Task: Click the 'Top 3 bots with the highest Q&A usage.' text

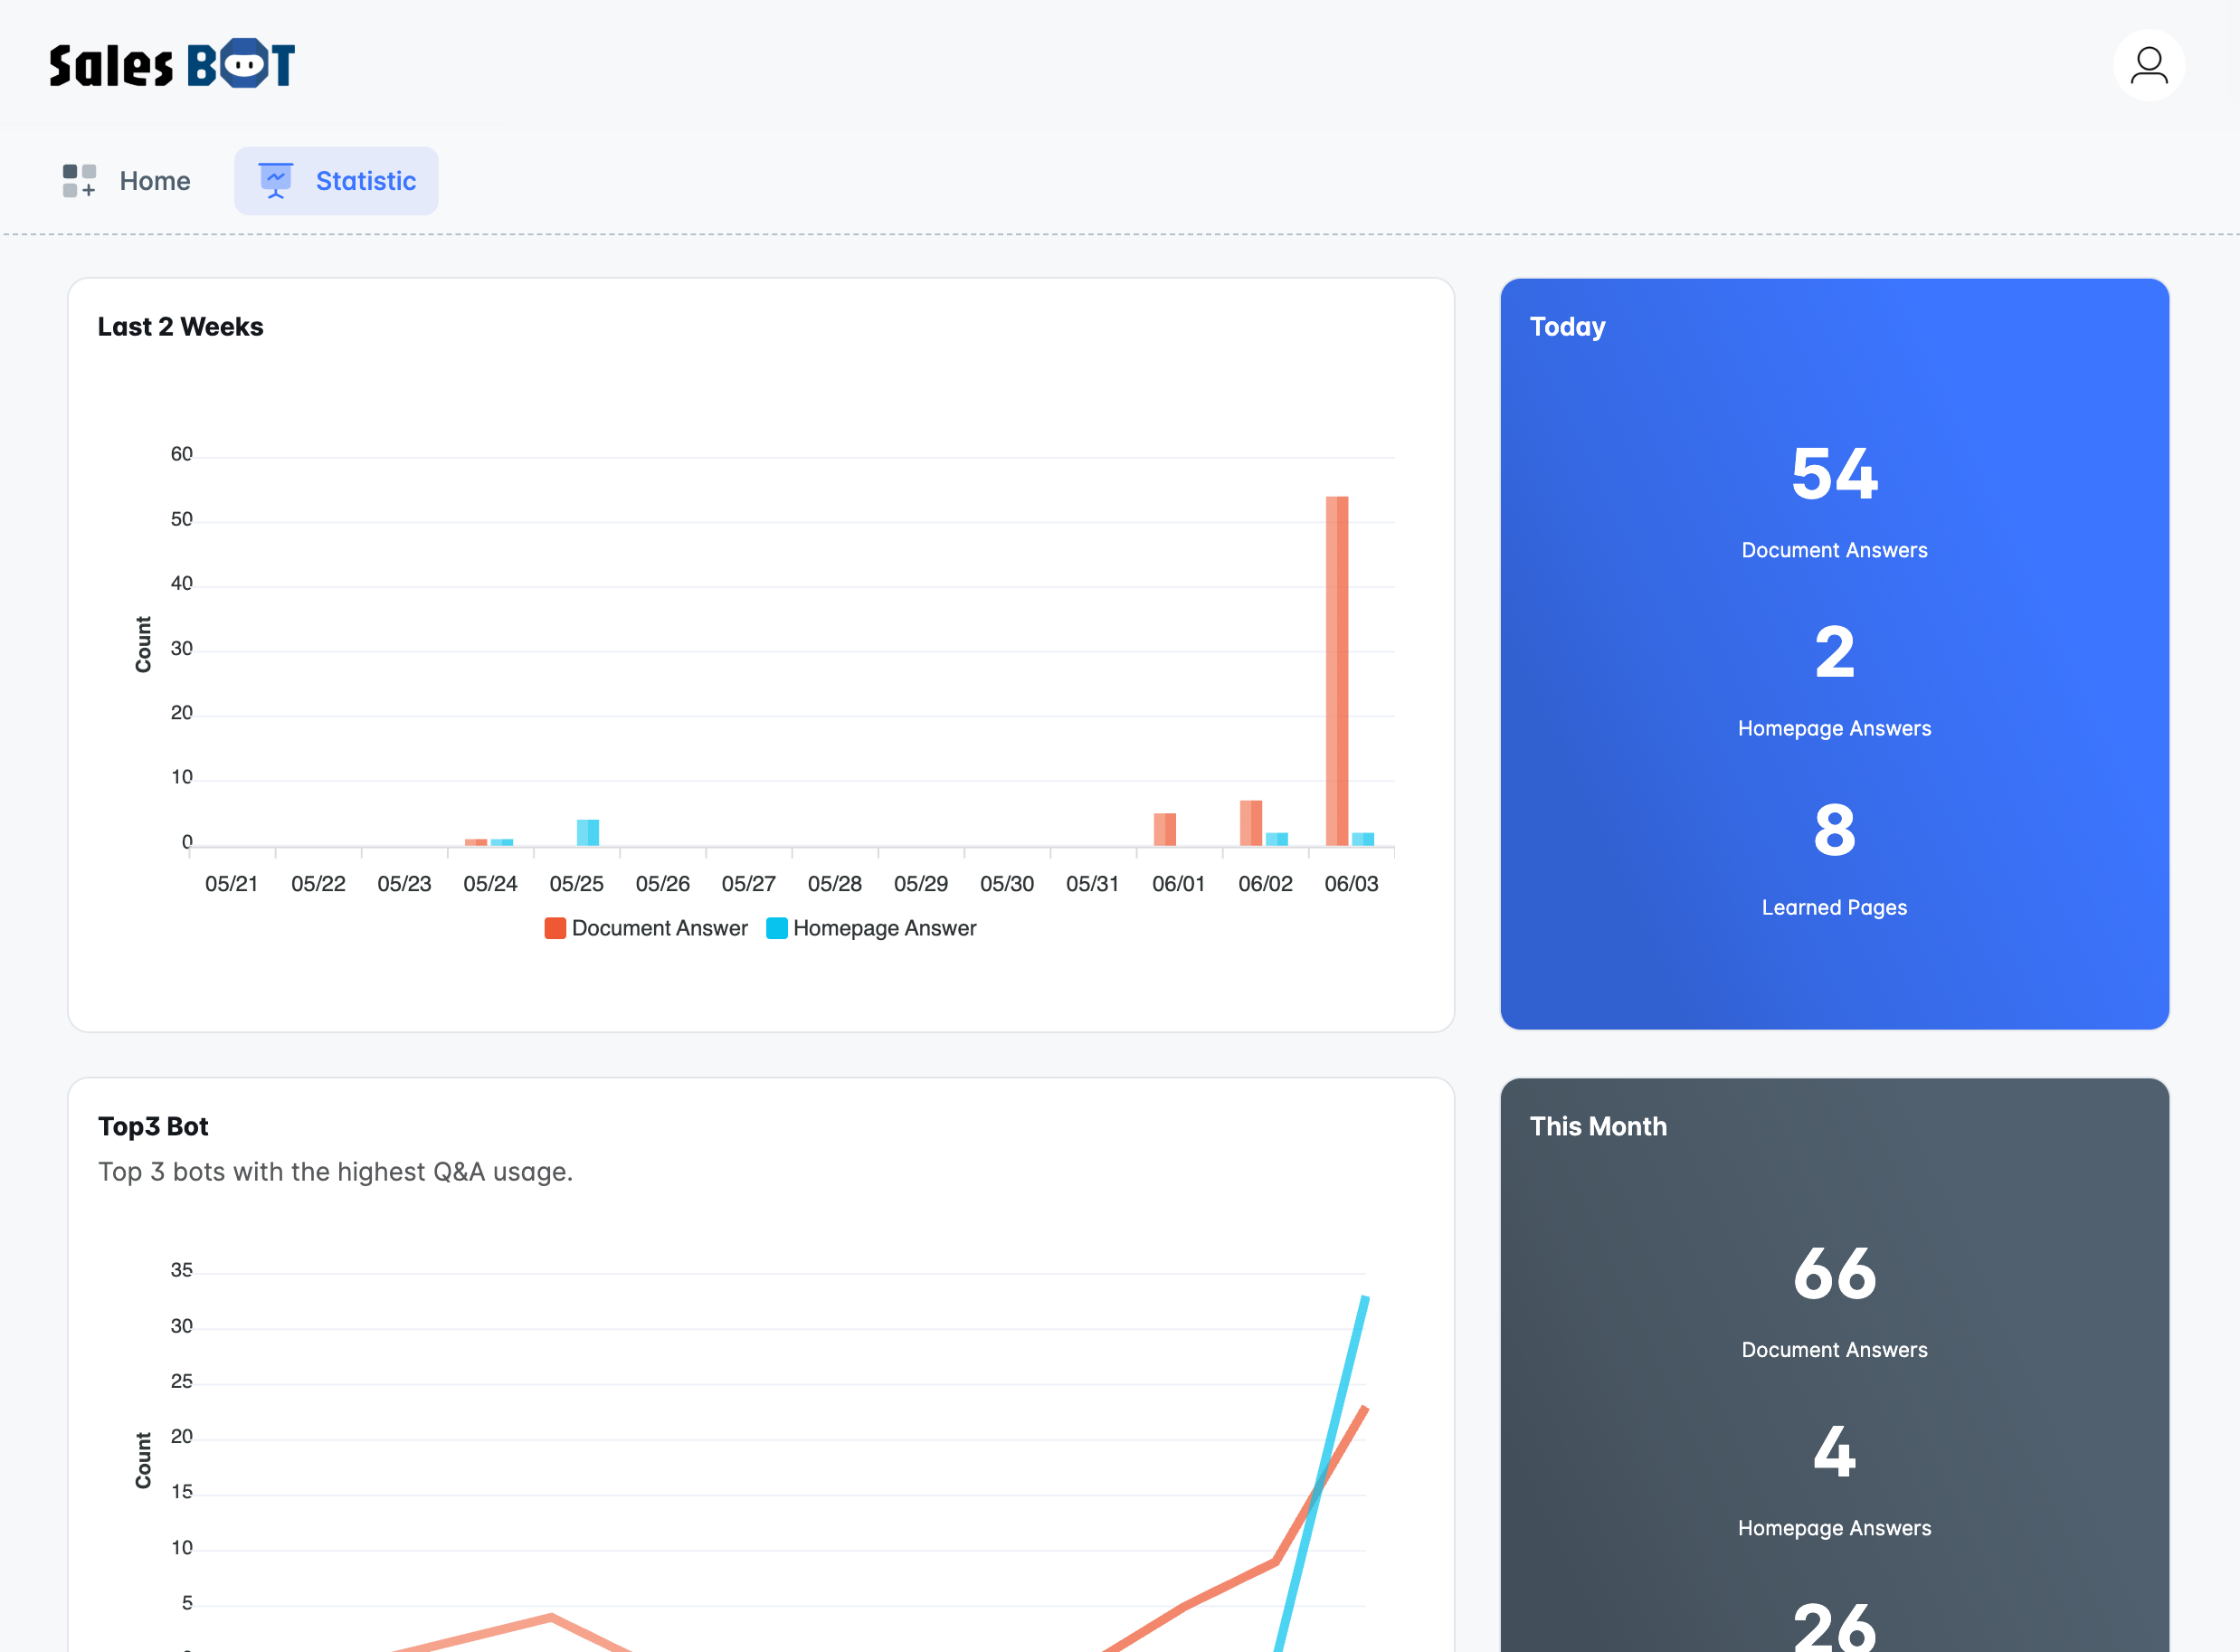Action: (x=336, y=1172)
